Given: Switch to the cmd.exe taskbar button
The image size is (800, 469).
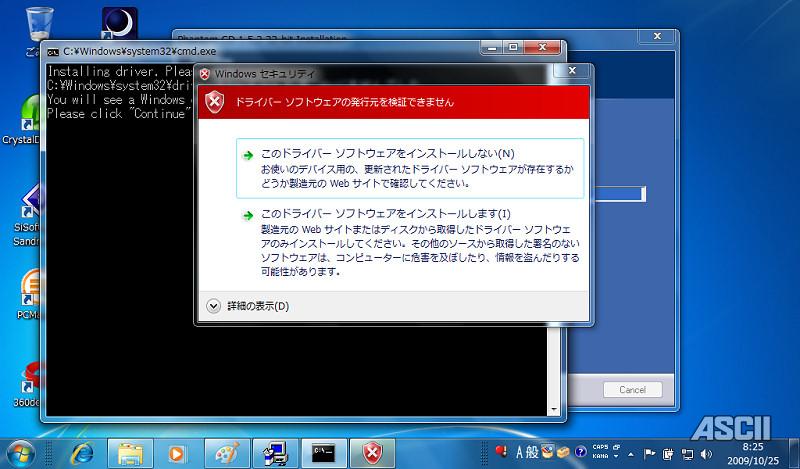Looking at the screenshot, I should 324,453.
